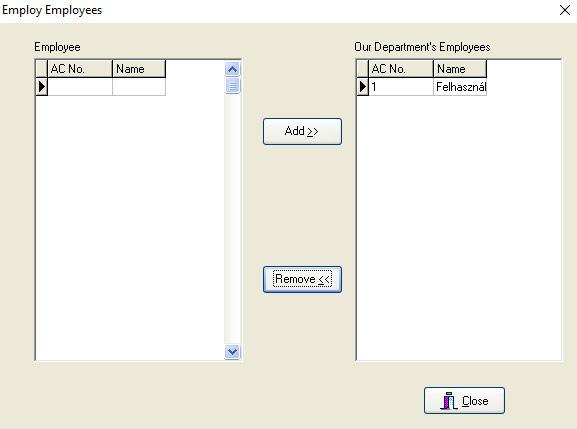
Task: Click empty Name cell in Employee list
Action: [x=139, y=86]
